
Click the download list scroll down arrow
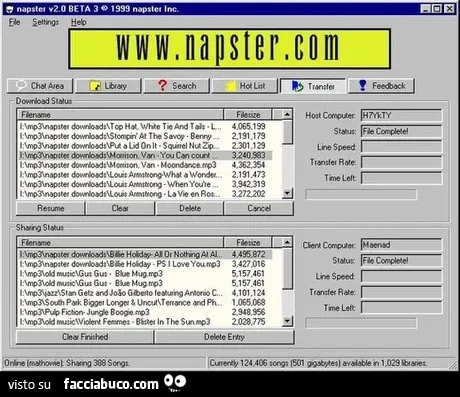coord(287,193)
